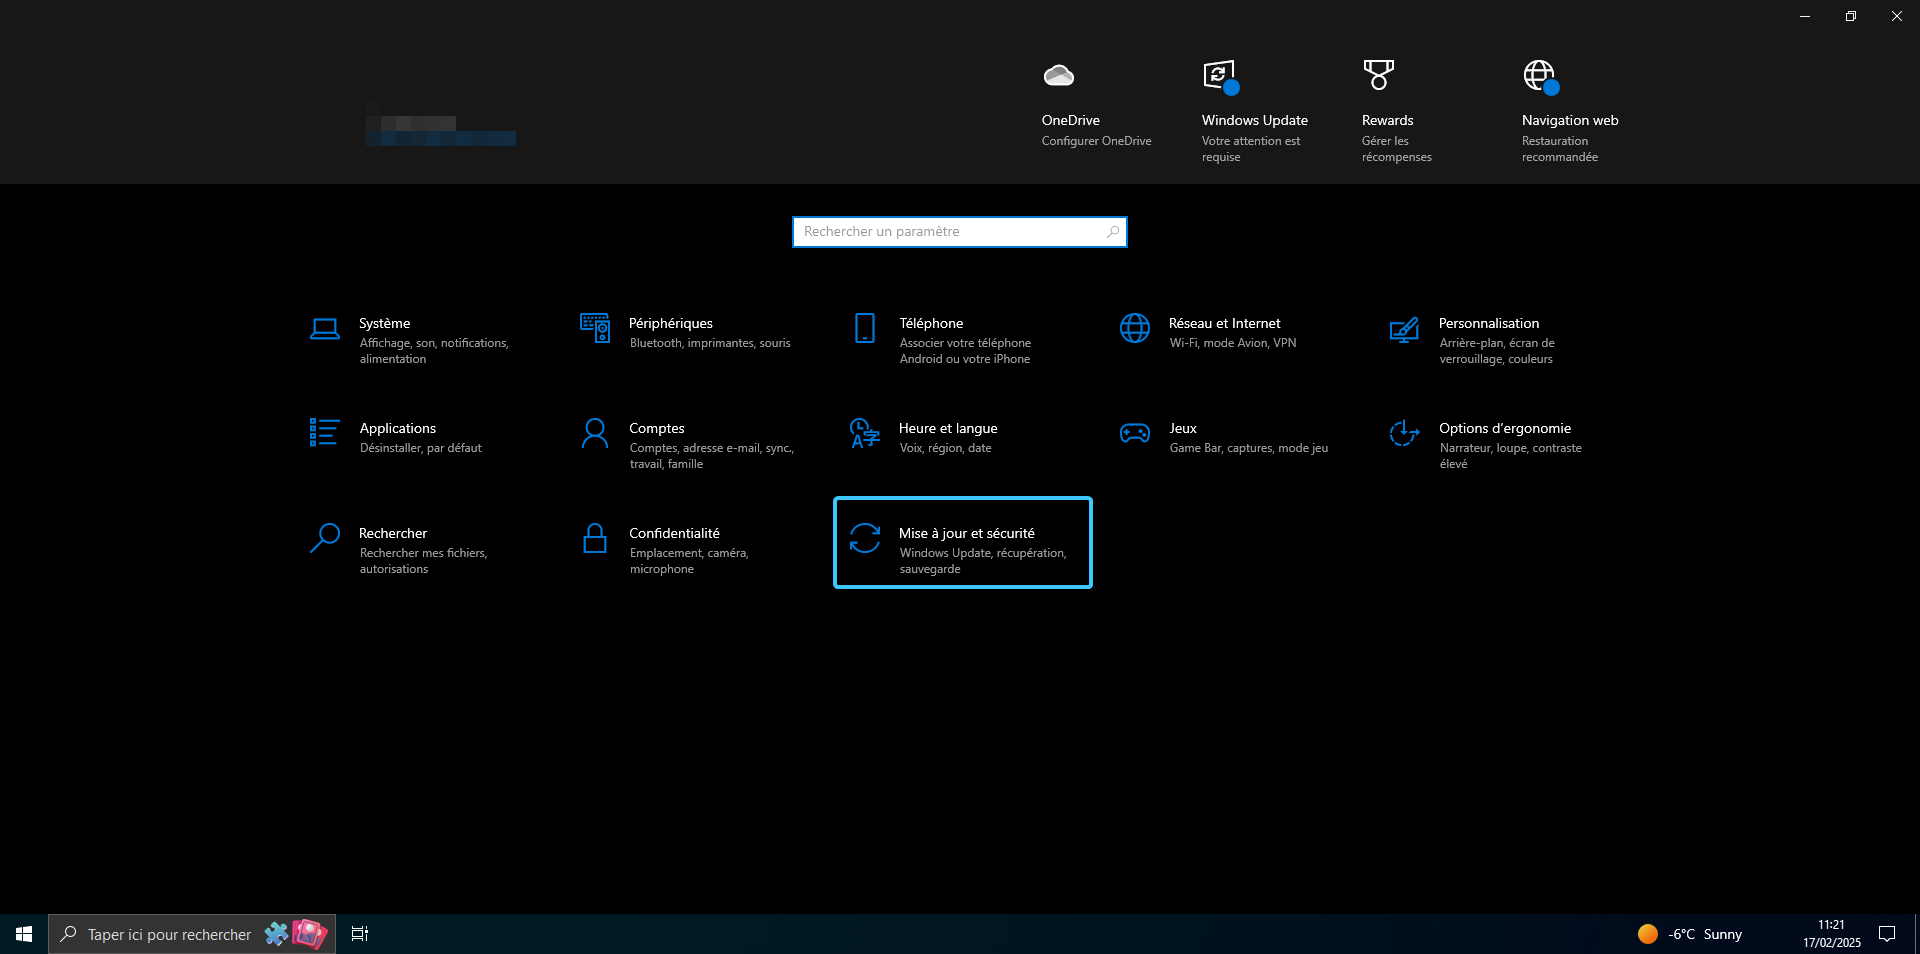Click 'Emplacement, caméra, microphone' description
The image size is (1920, 954).
(x=689, y=561)
